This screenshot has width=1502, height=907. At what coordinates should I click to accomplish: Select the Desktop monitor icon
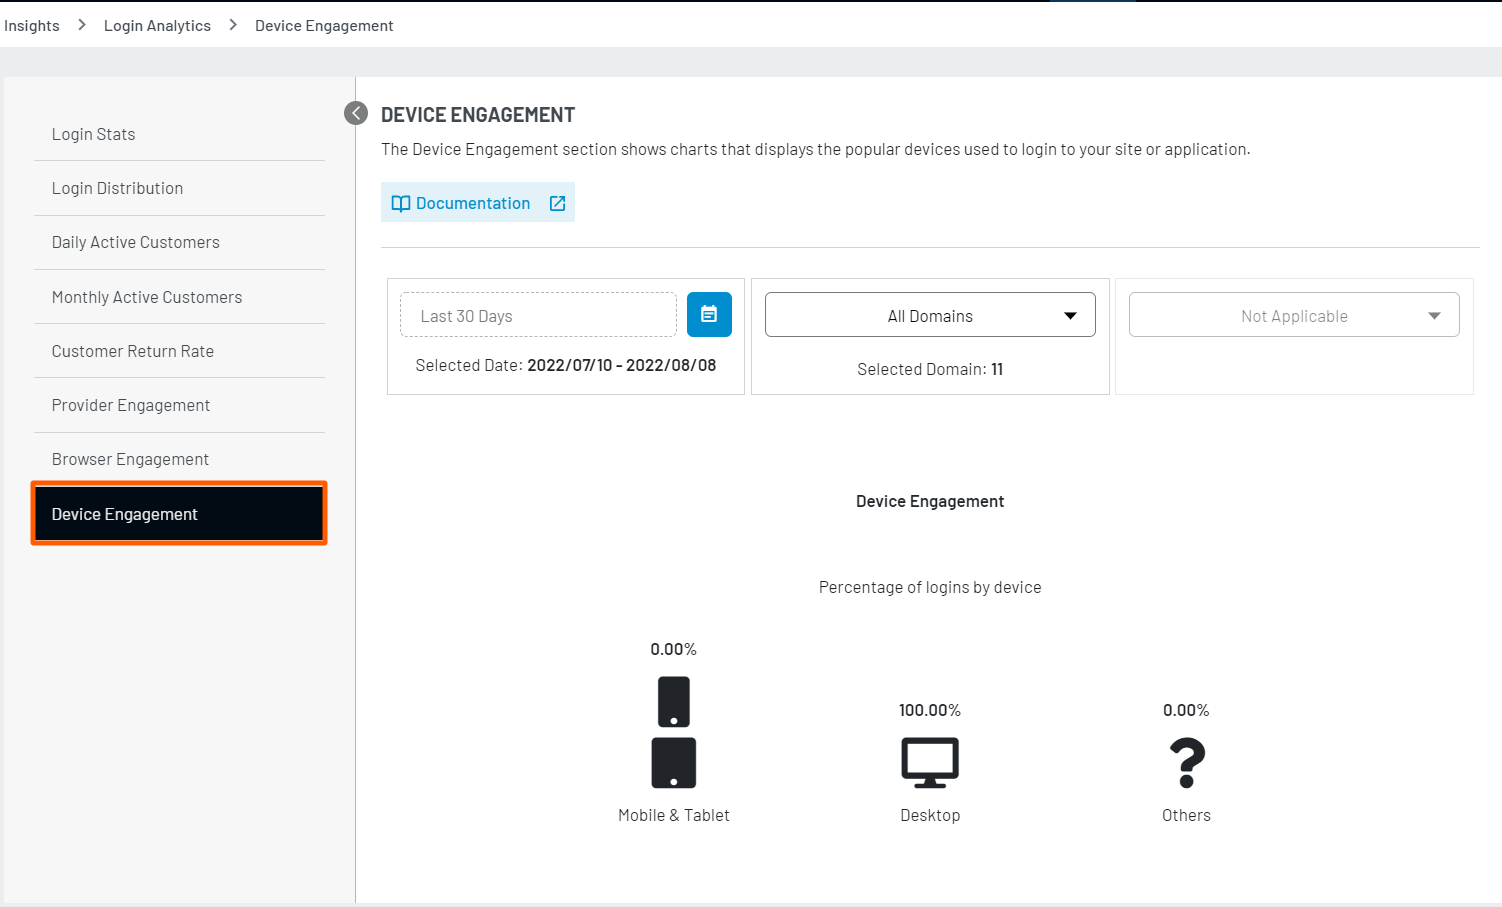point(930,761)
